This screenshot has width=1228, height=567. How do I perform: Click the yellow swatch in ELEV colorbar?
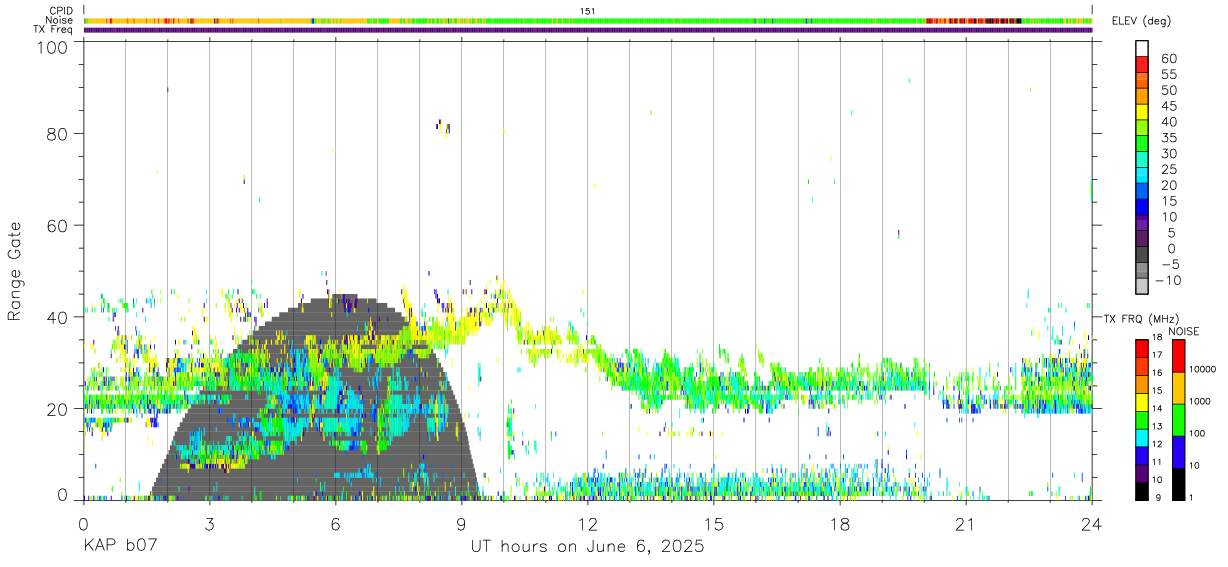(x=1143, y=111)
